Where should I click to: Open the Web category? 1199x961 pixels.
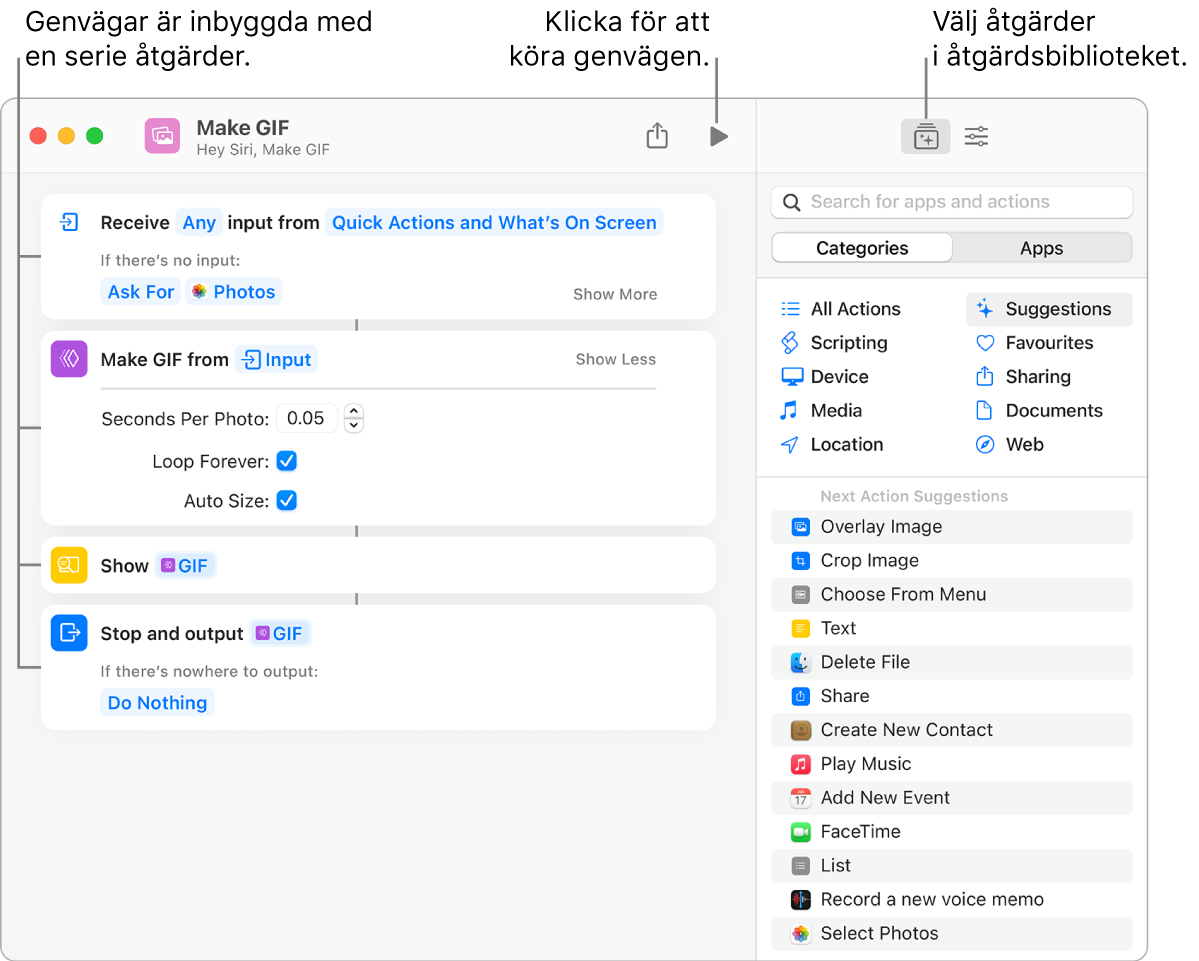click(x=1009, y=444)
